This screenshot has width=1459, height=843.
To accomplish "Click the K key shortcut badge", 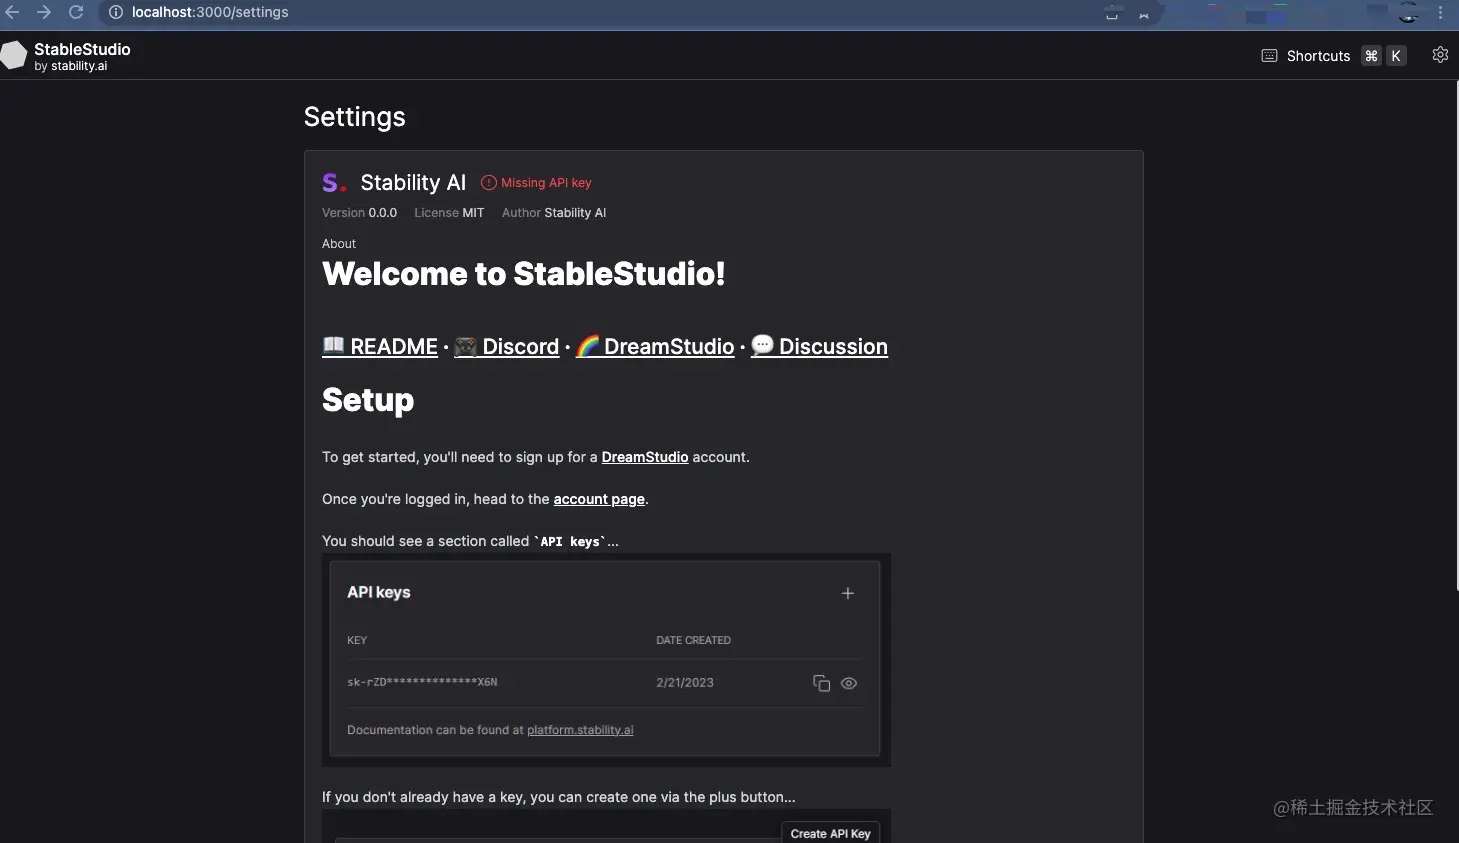I will pyautogui.click(x=1396, y=56).
